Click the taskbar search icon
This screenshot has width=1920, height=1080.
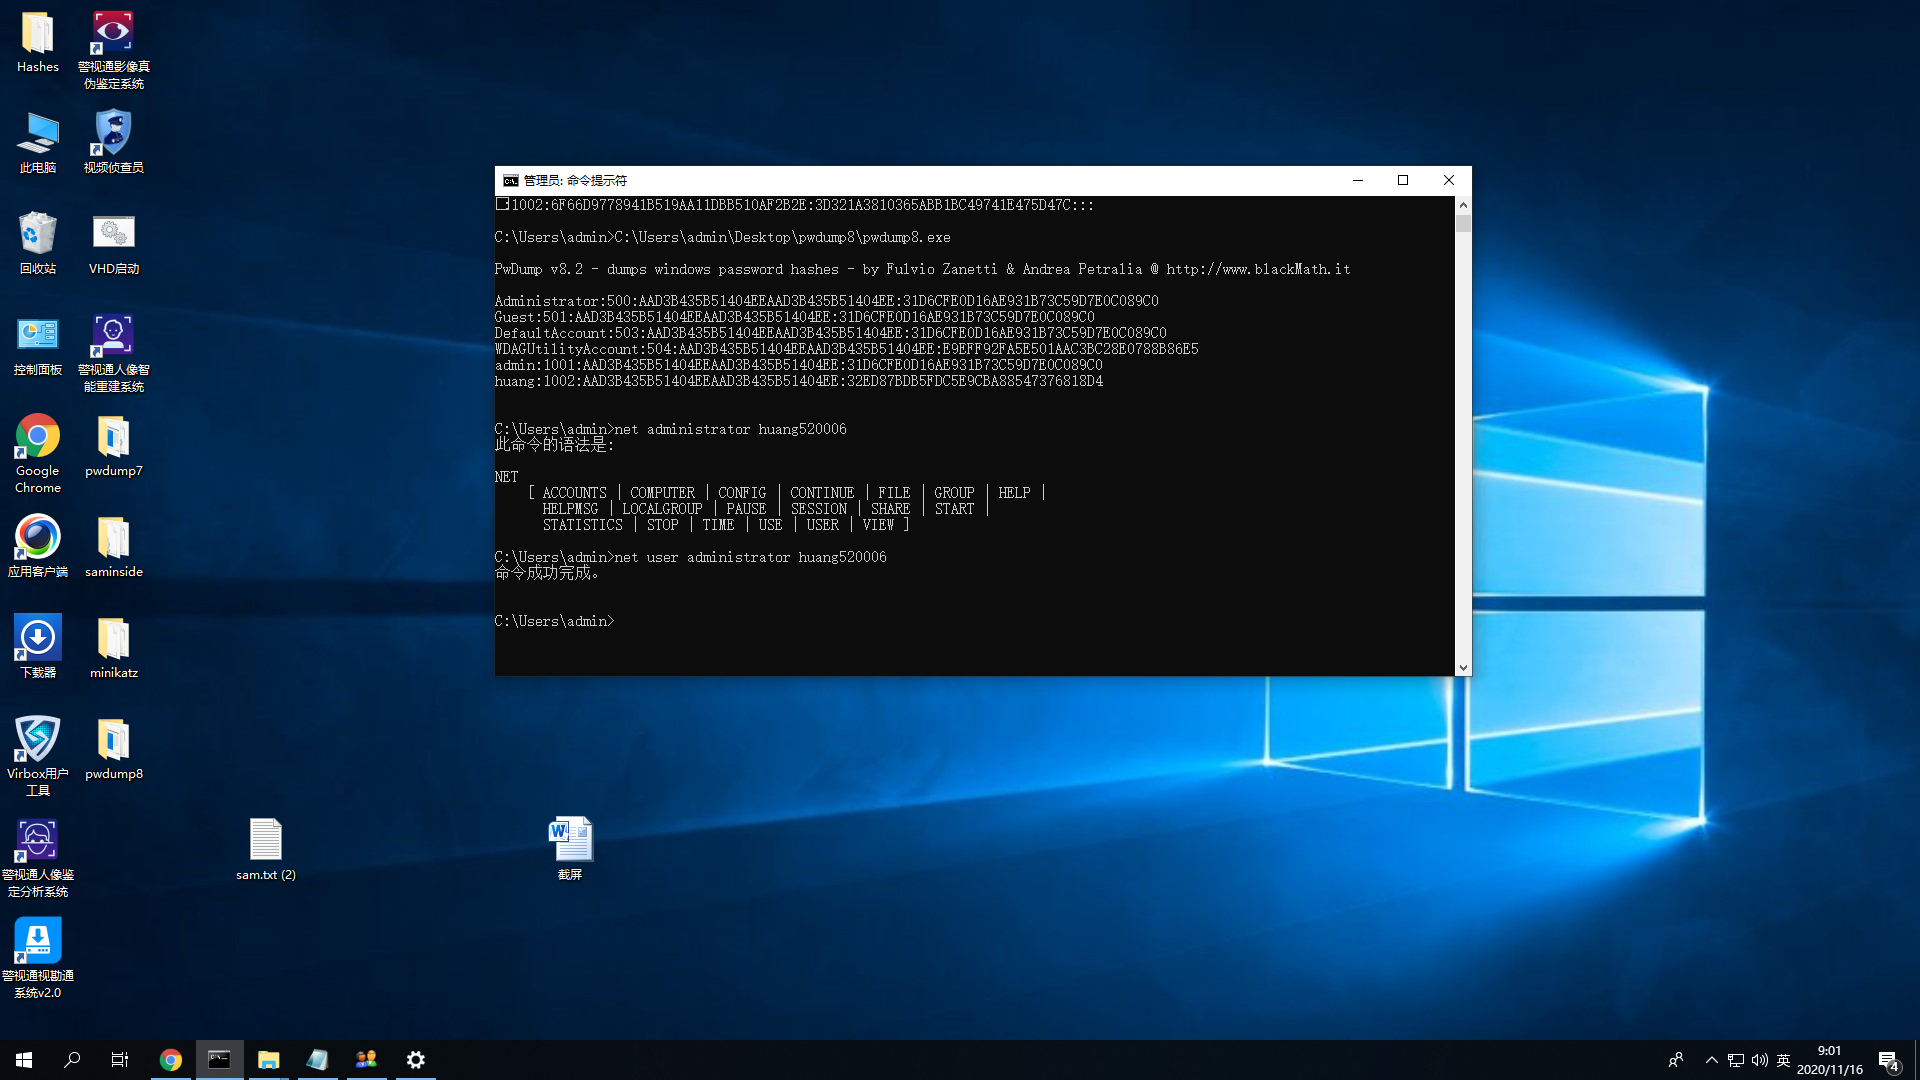[x=72, y=1060]
